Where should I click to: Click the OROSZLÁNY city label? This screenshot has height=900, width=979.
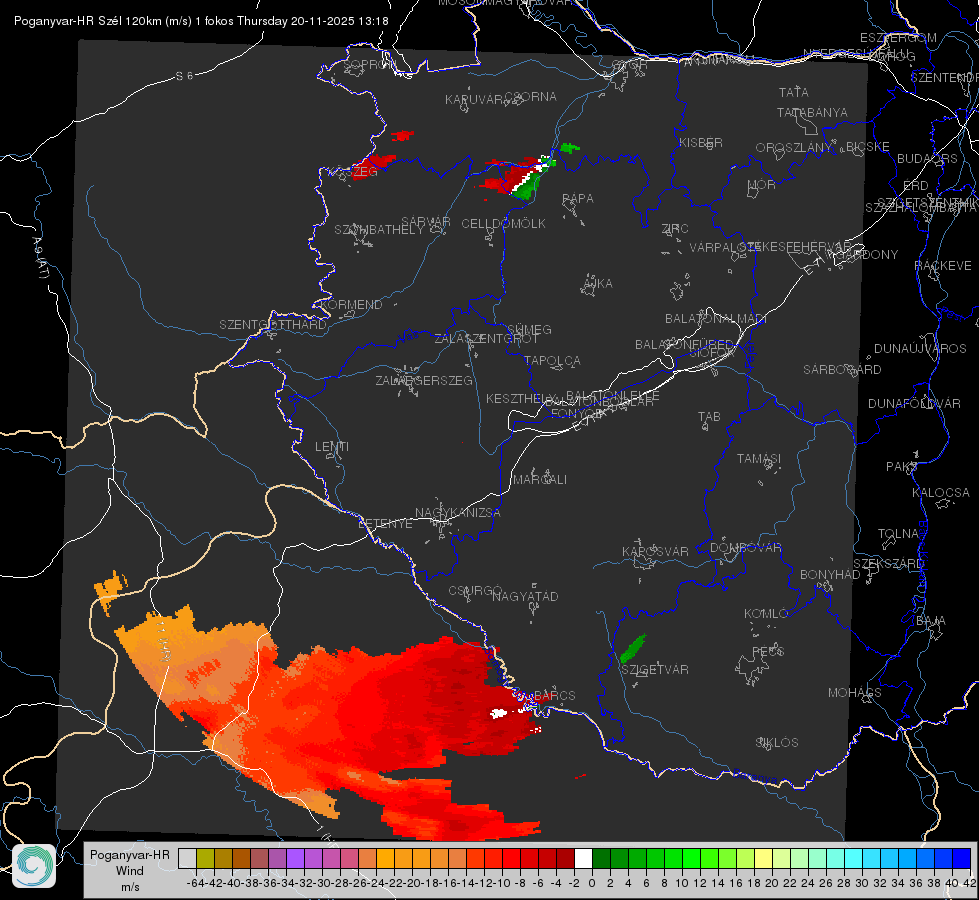tap(794, 147)
